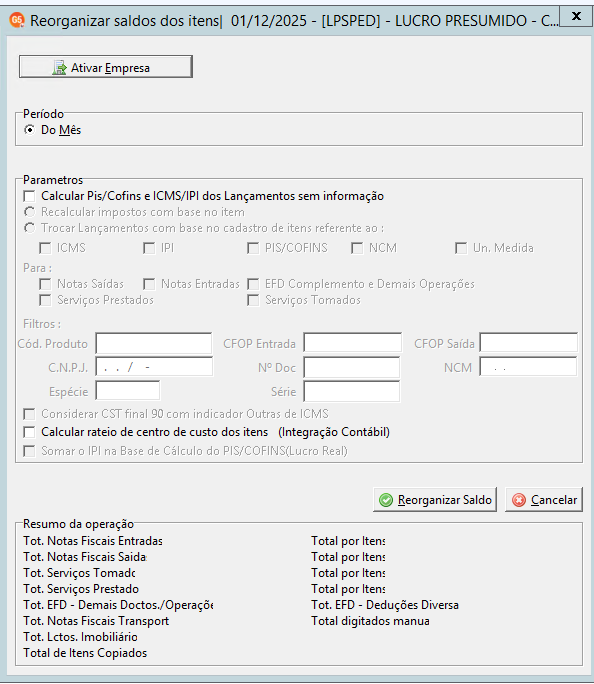Click Tot. Notas Fiscais Transport label
Screen dimensions: 594x684
point(96,621)
